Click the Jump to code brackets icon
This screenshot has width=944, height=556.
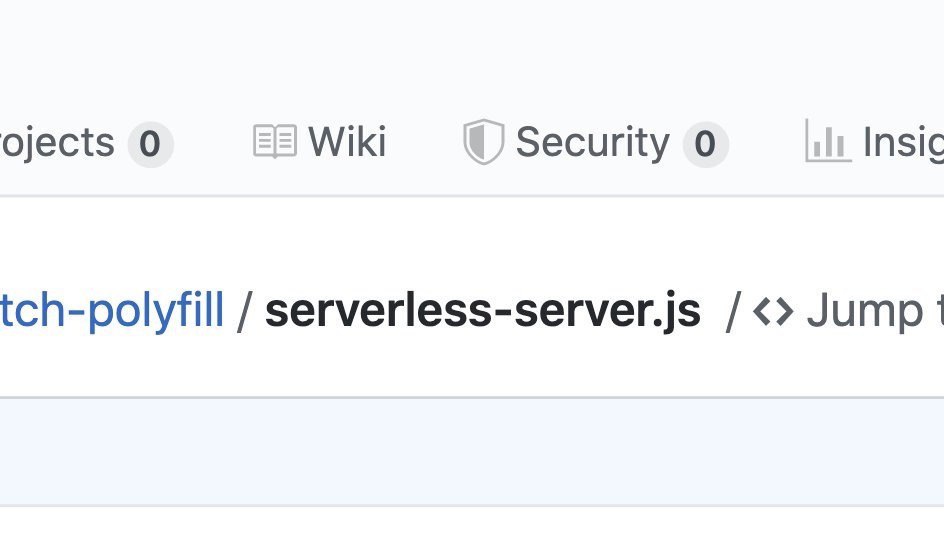click(773, 312)
